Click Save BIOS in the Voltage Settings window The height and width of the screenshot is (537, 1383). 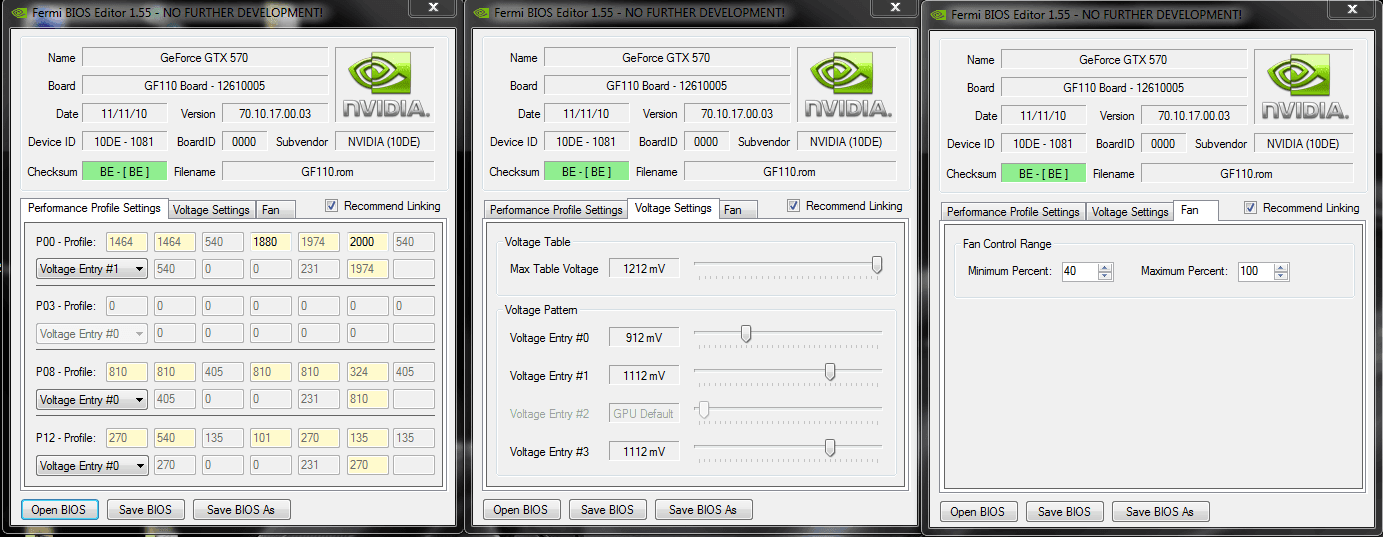(x=608, y=509)
